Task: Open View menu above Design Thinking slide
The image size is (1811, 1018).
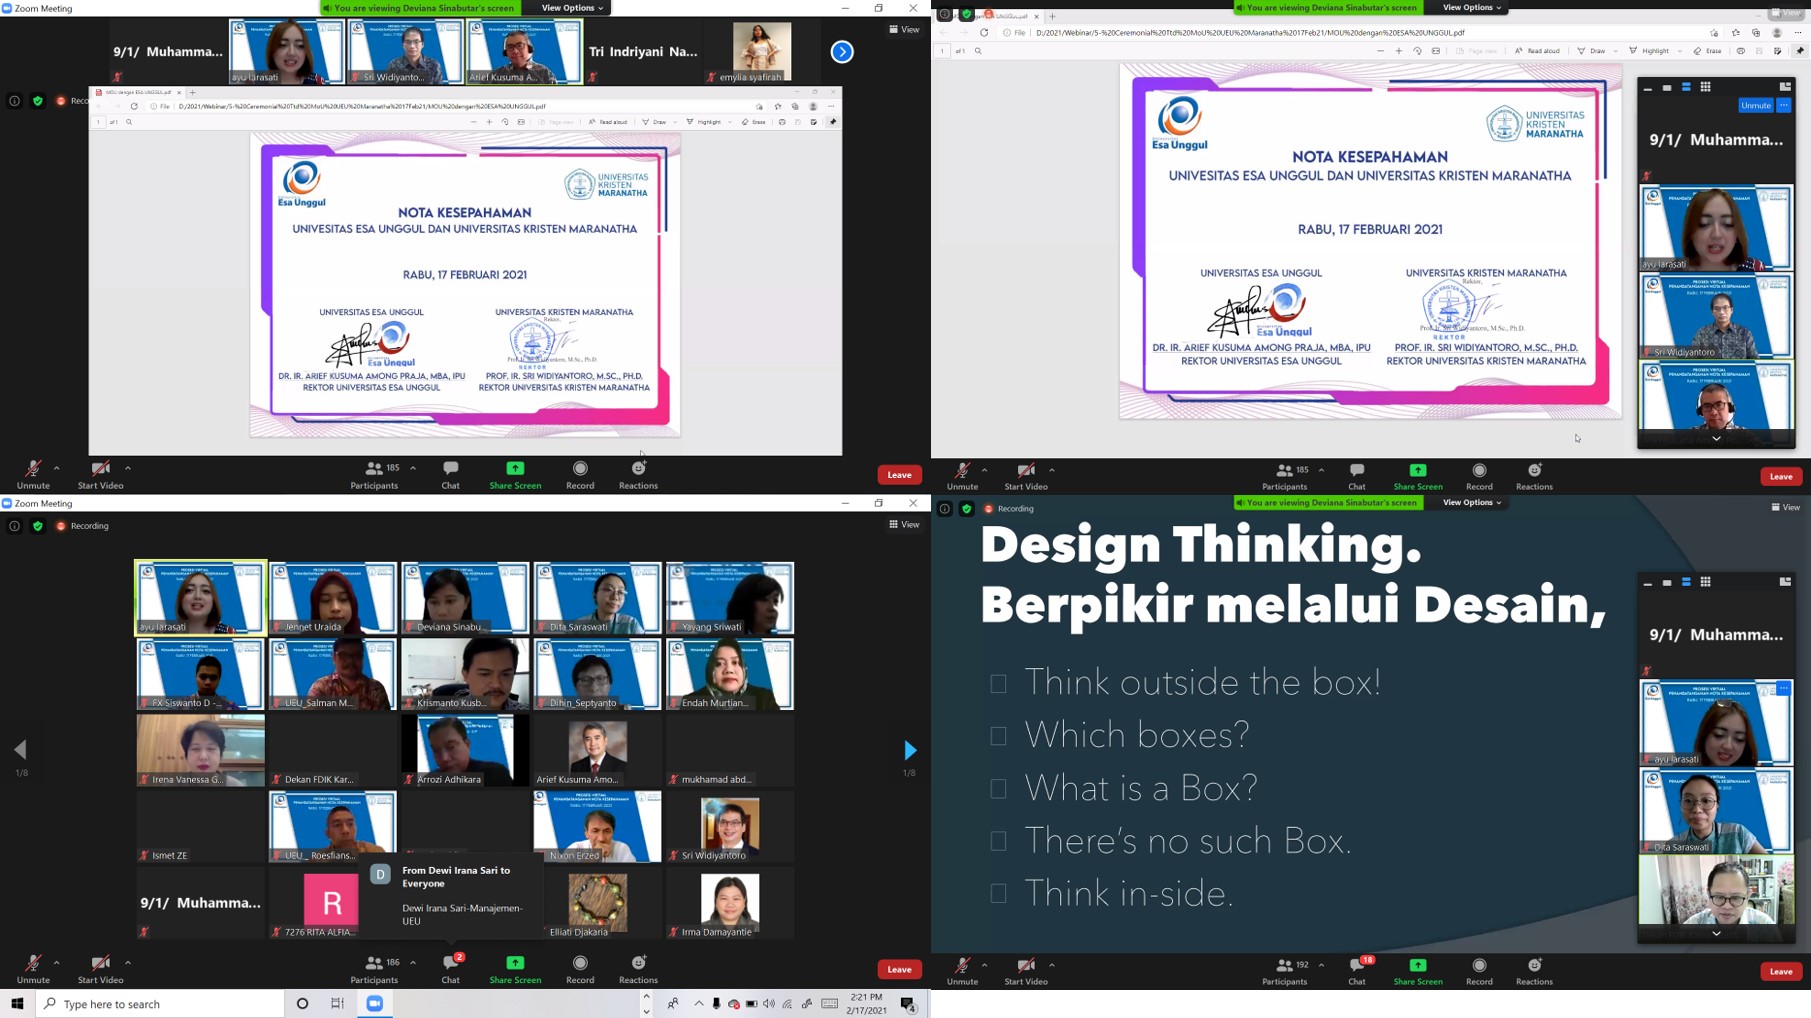Action: (x=1785, y=507)
